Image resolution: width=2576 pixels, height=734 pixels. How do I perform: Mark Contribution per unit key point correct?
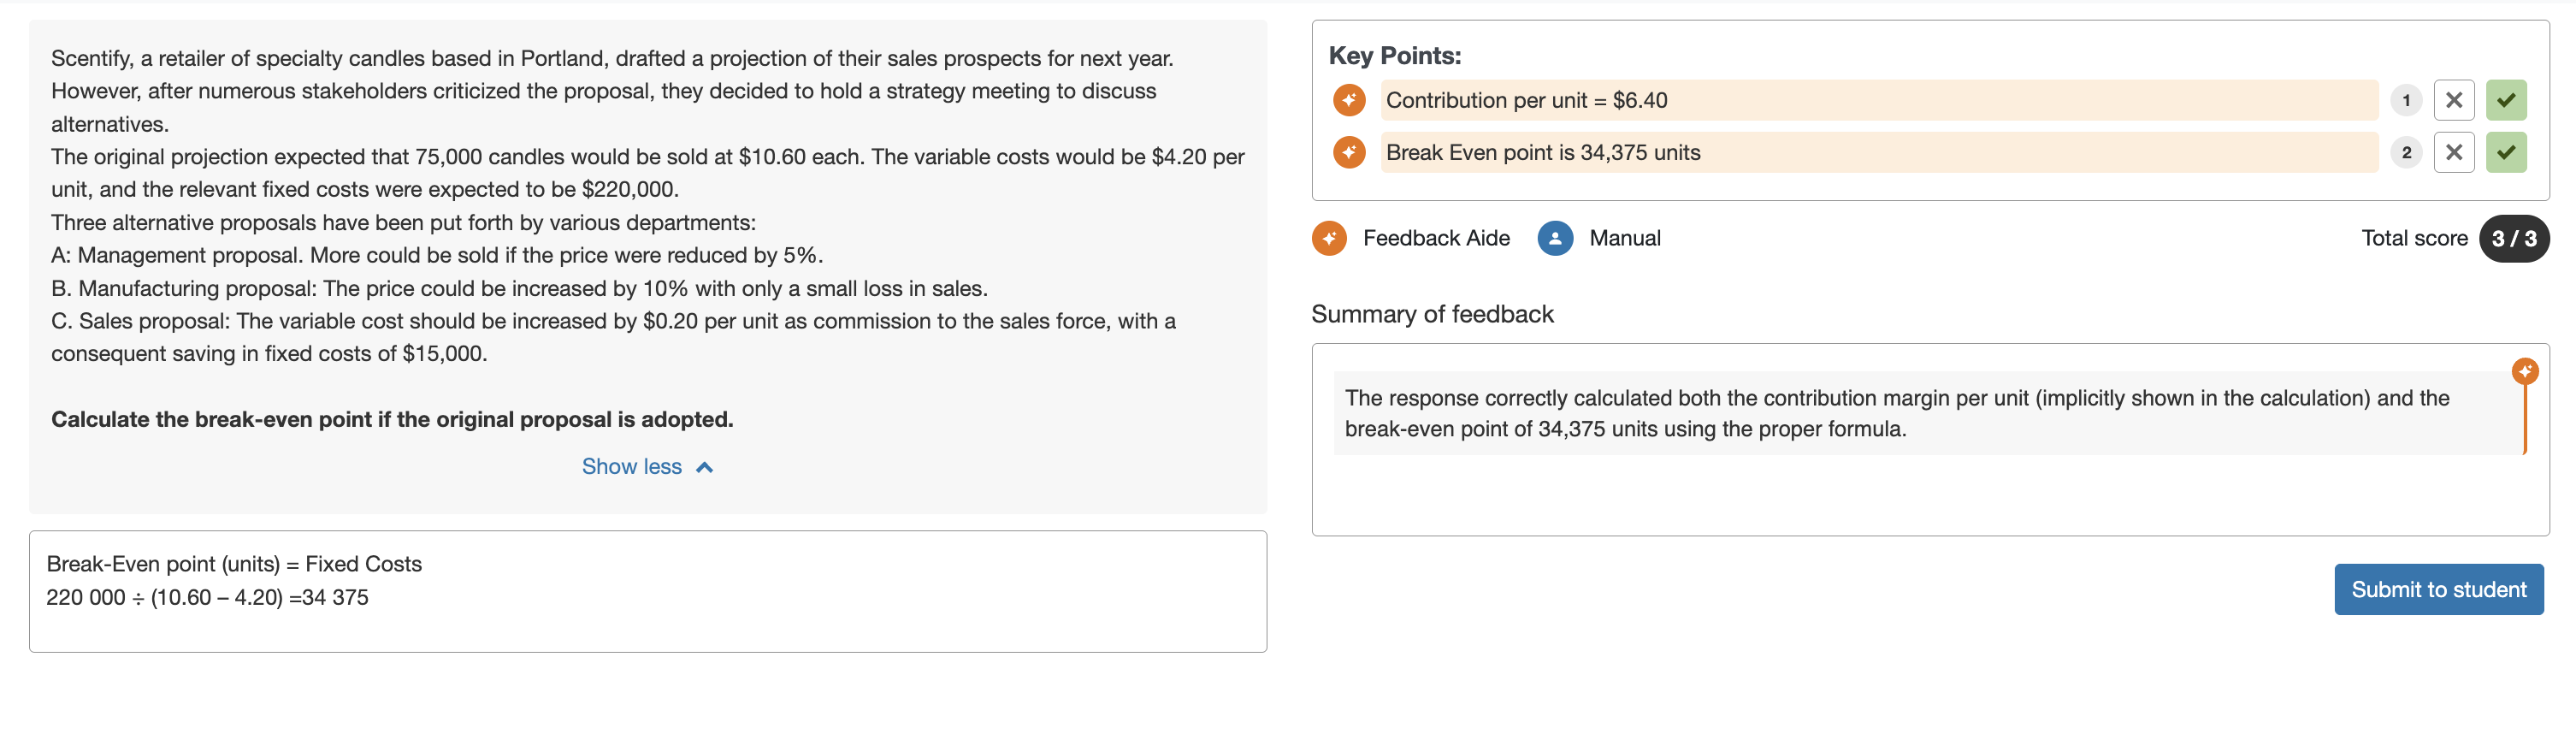click(x=2506, y=100)
